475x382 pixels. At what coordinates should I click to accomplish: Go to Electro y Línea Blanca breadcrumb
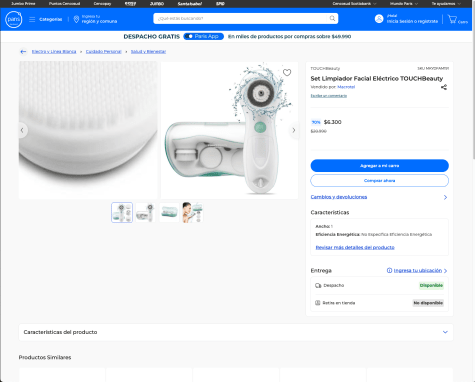point(54,52)
